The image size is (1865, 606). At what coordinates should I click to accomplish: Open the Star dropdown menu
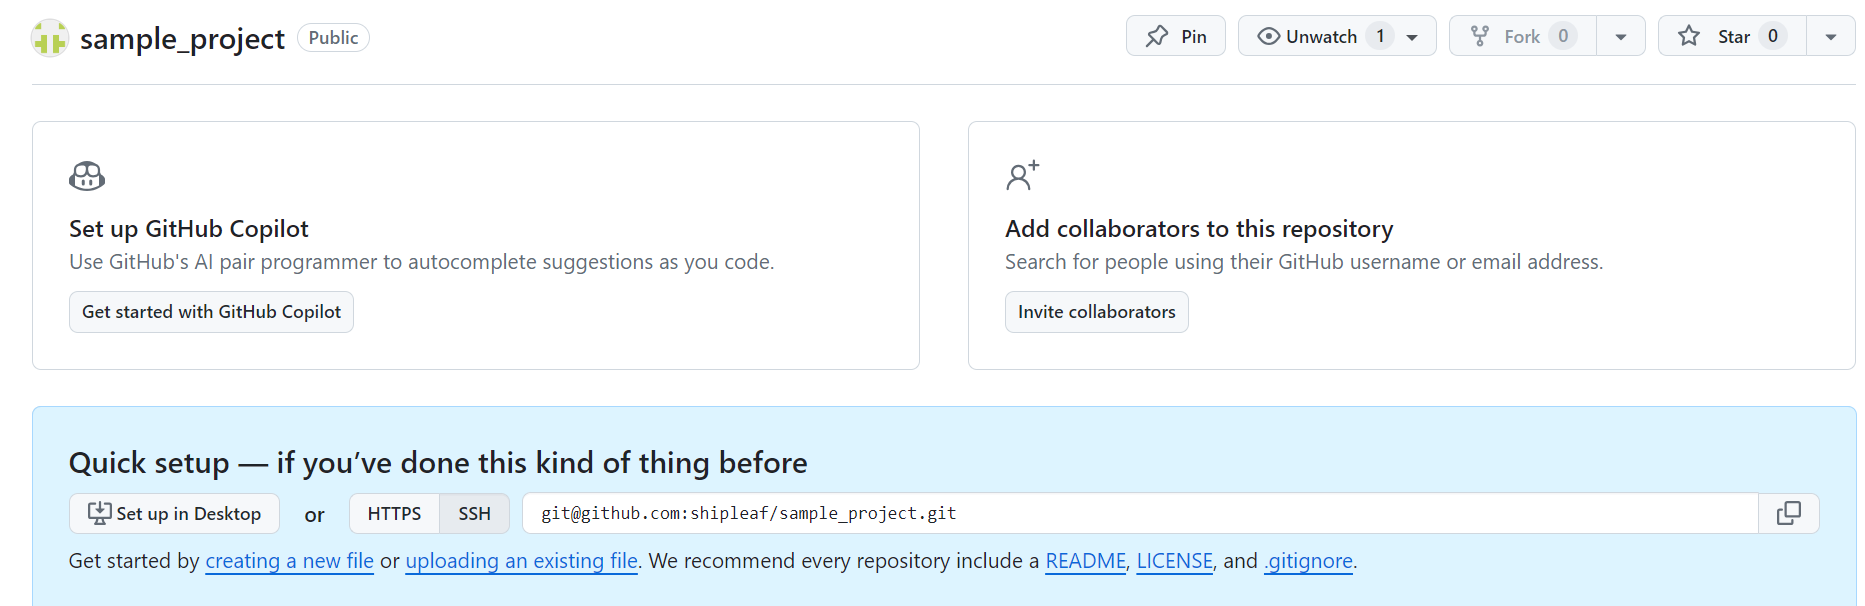1831,35
